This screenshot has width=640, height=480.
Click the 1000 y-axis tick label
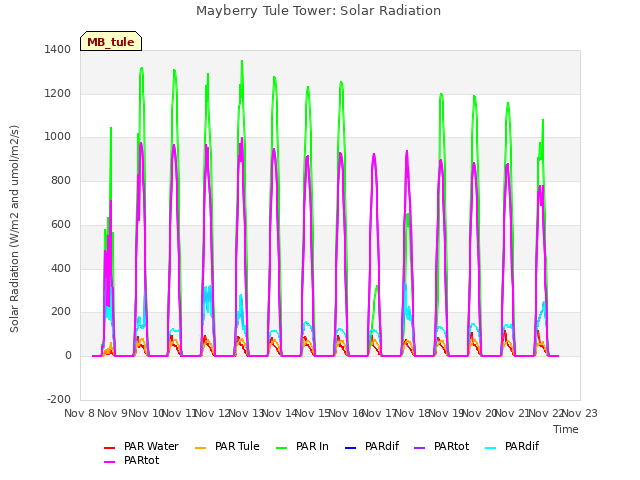click(x=58, y=137)
